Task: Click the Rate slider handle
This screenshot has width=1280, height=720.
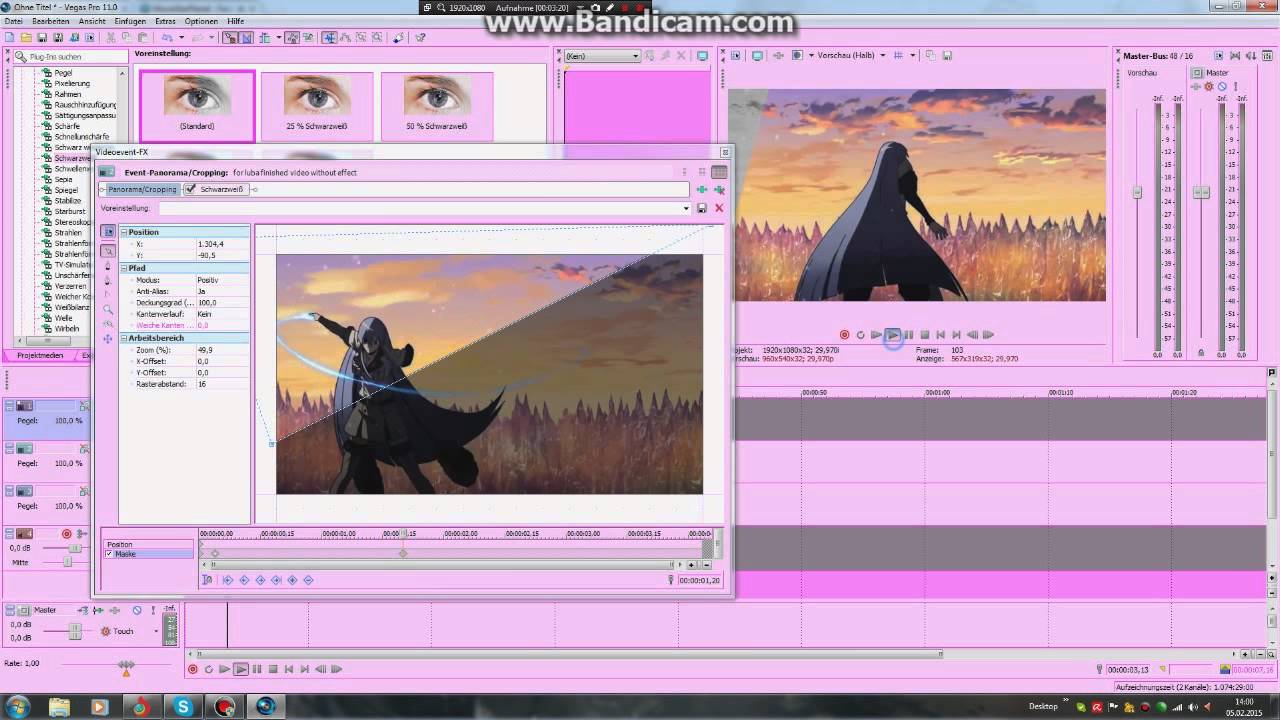Action: coord(126,665)
